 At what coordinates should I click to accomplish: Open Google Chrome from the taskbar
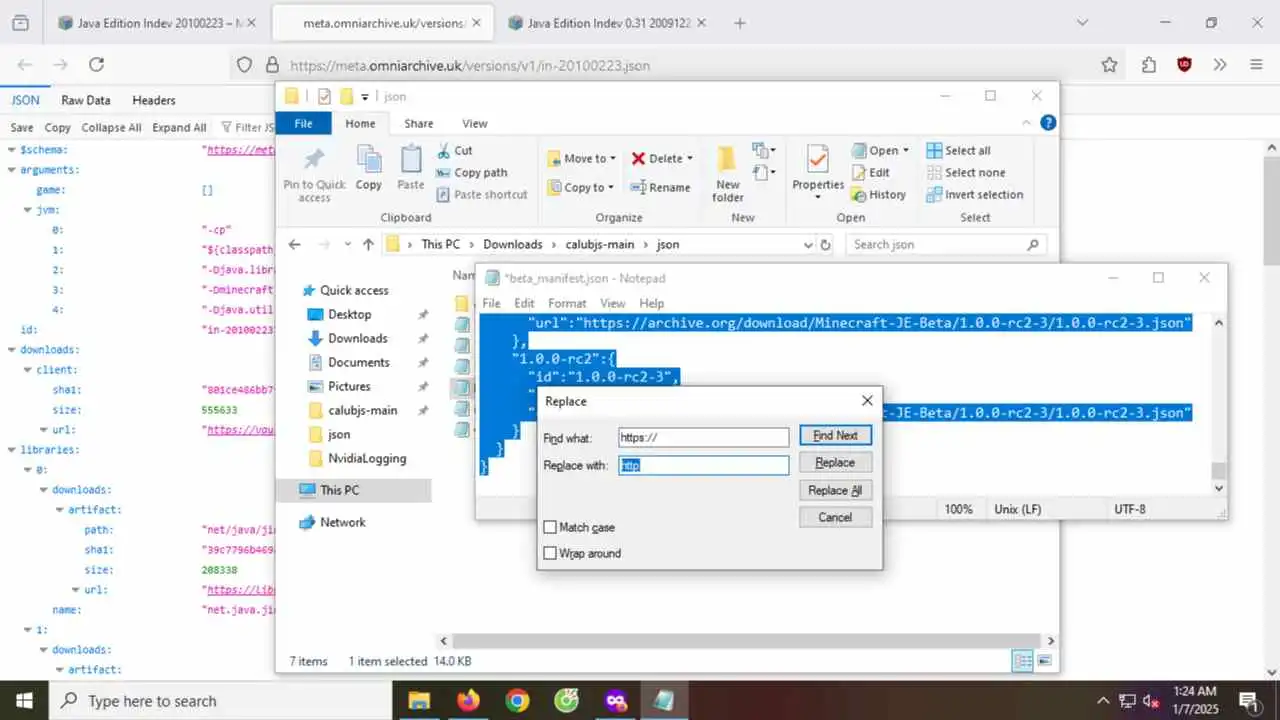click(x=517, y=700)
